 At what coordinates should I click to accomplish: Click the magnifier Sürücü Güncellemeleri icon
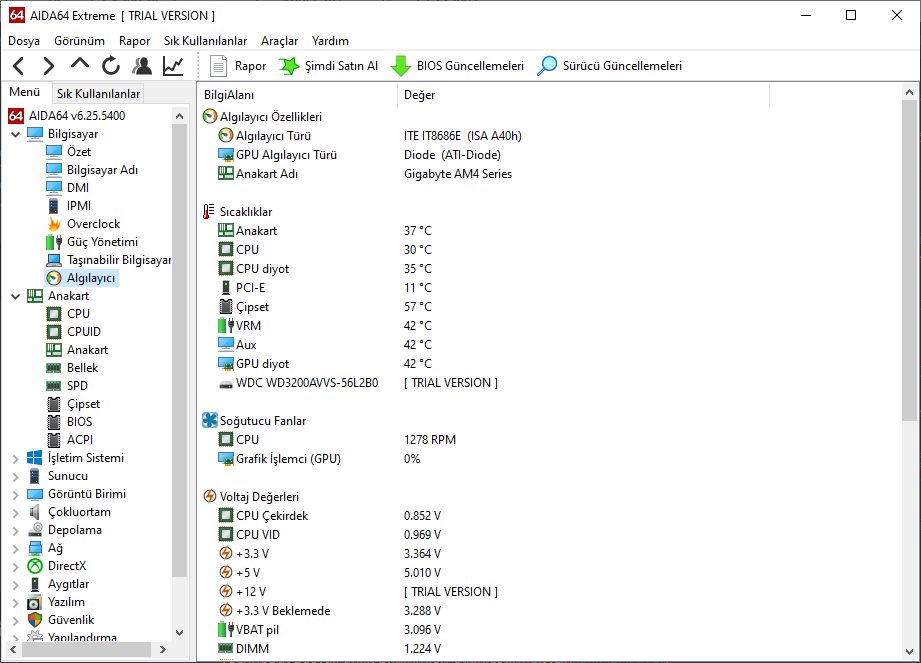(547, 66)
